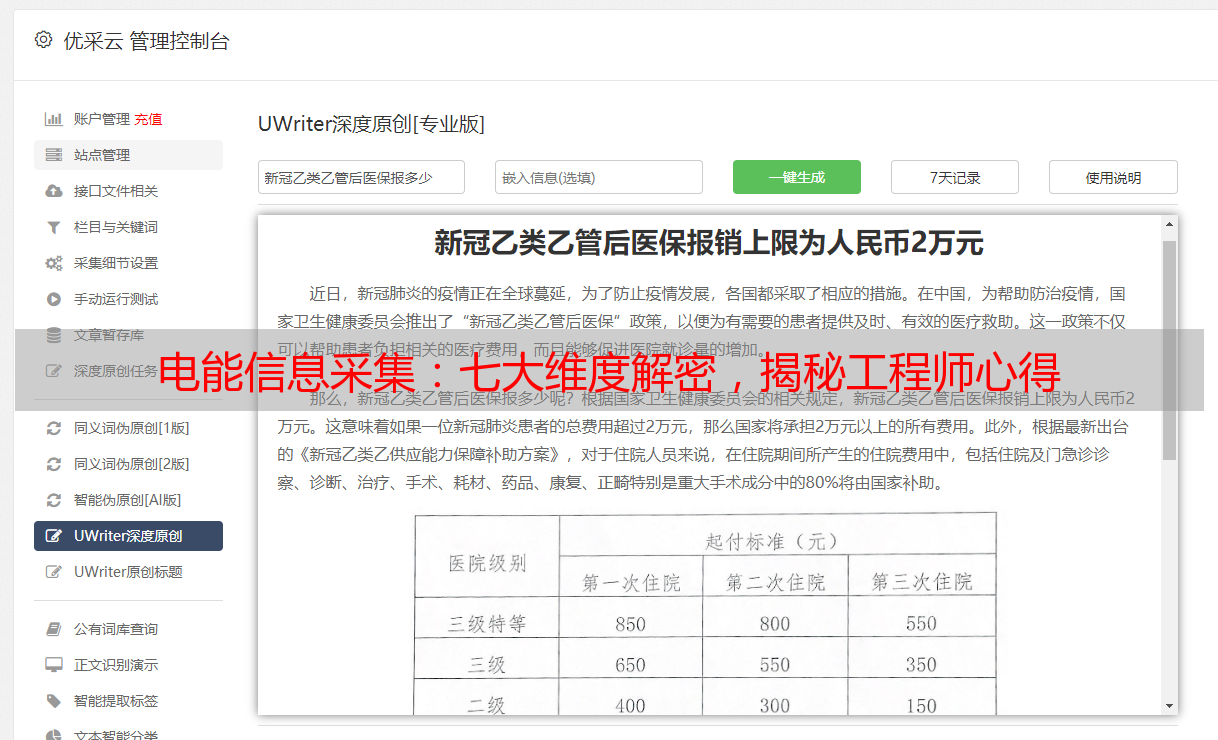Click the article preview scrollbar down arrow

(1169, 706)
